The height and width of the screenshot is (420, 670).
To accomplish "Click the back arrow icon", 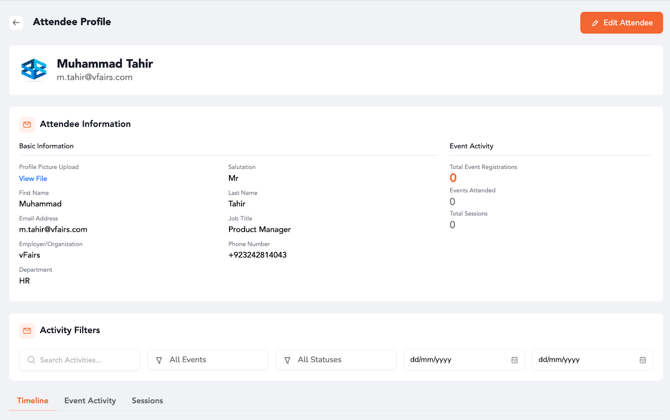I will (x=16, y=22).
